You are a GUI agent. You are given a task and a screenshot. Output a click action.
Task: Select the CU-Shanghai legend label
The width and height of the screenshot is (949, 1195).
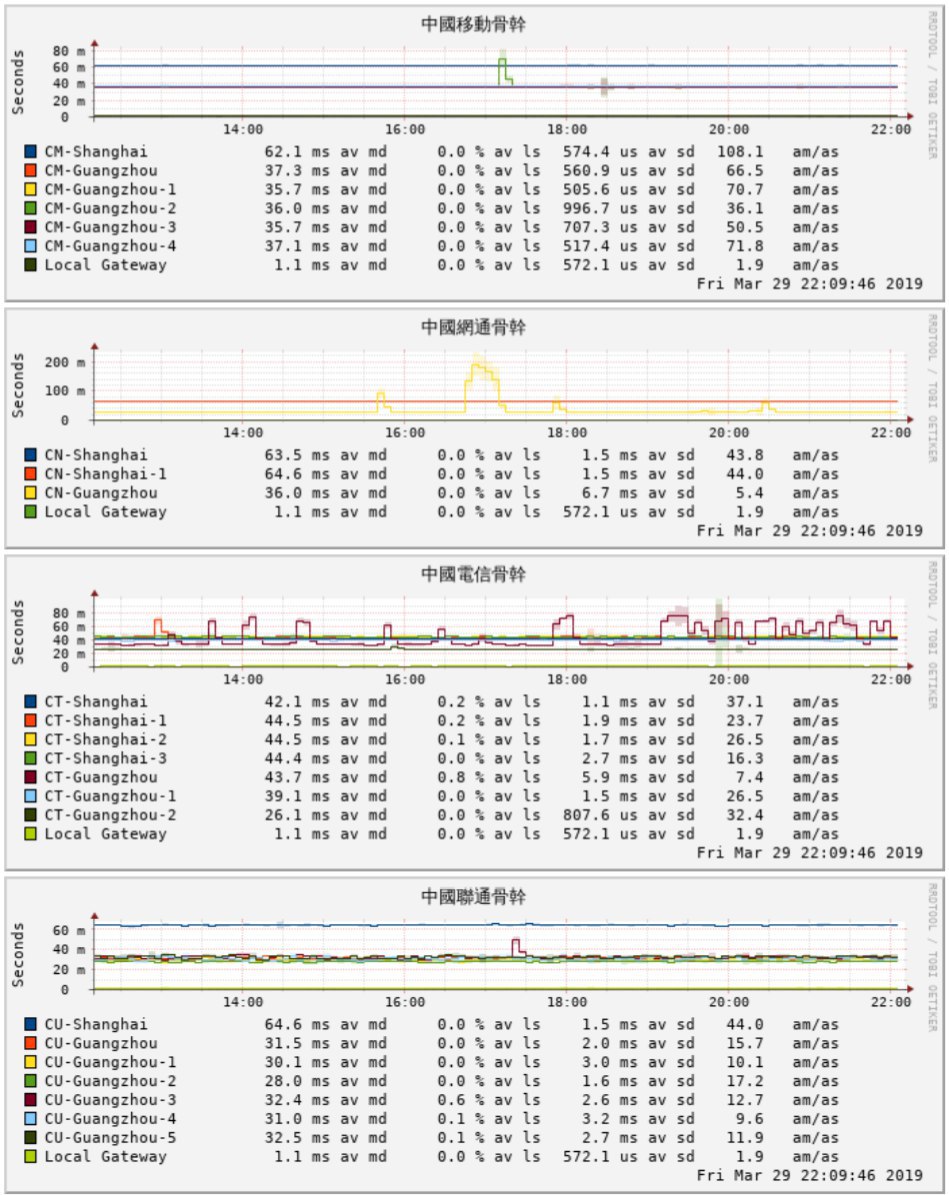96,1024
